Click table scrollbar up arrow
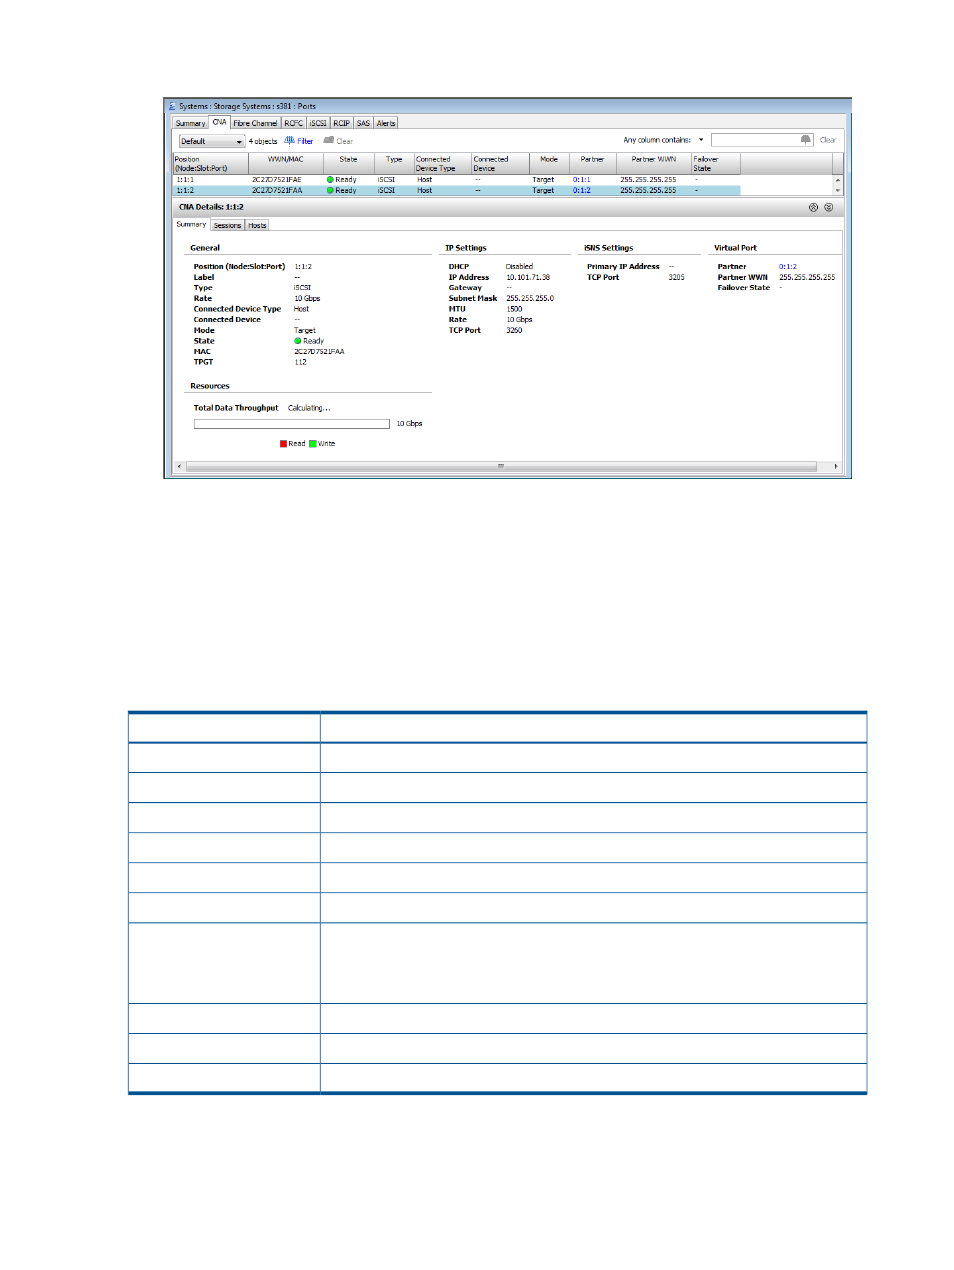The image size is (954, 1270). click(838, 179)
